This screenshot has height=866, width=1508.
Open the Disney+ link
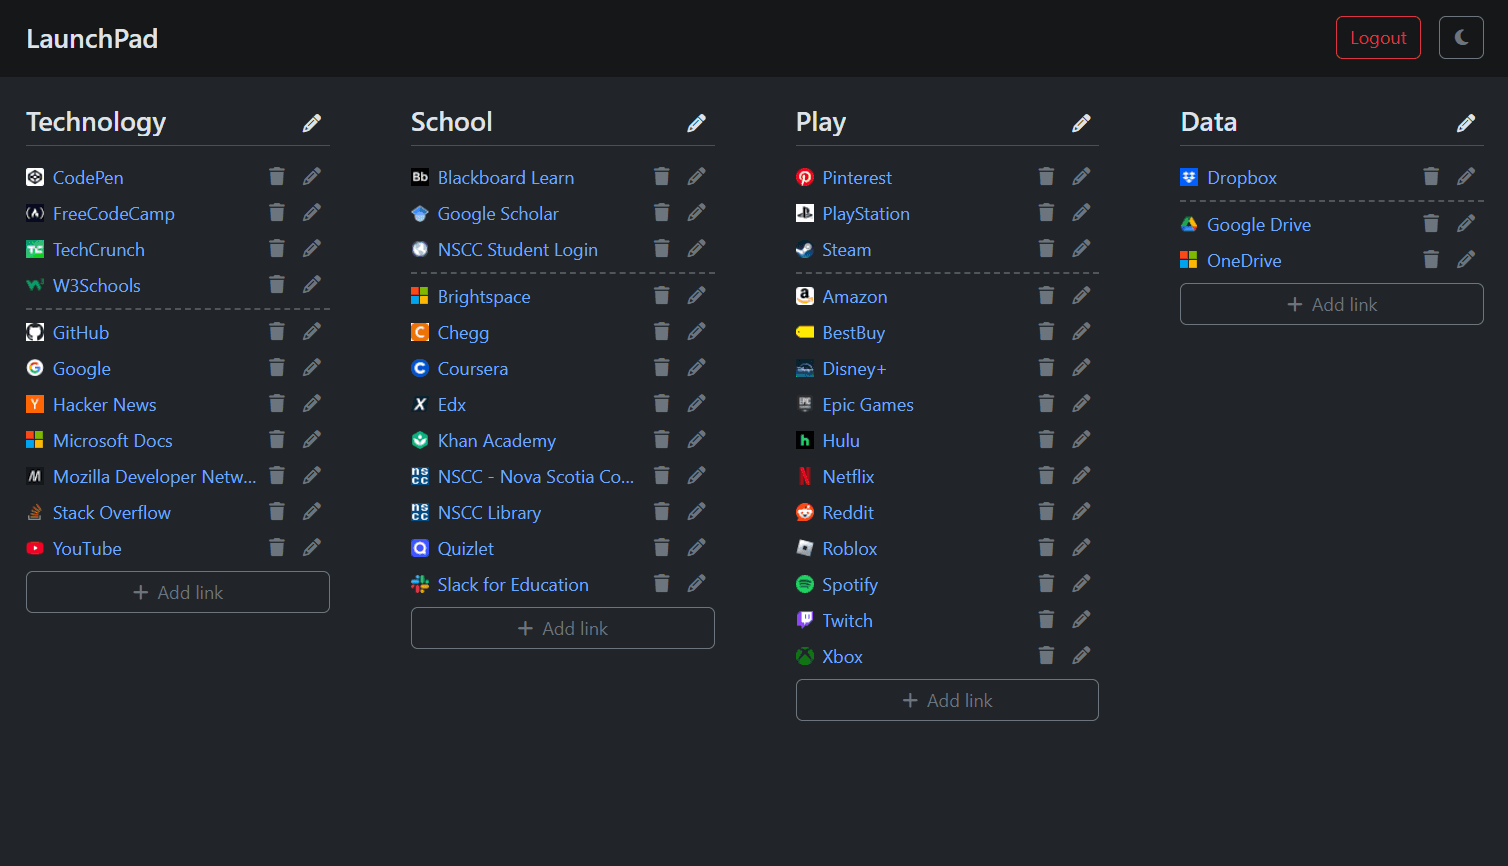click(854, 368)
